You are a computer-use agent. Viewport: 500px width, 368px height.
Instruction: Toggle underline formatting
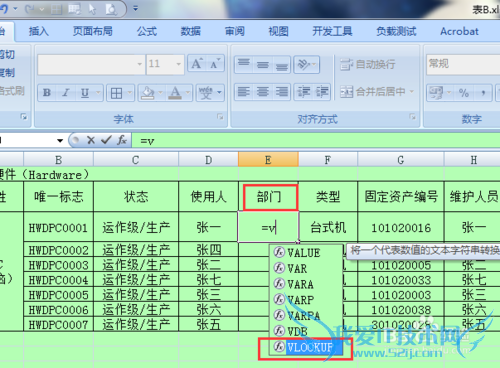(x=85, y=92)
